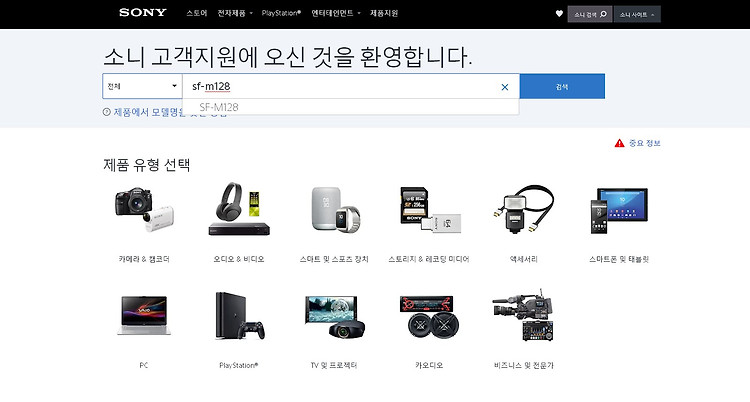Screen dimensions: 750x402
Task: Open the 오디오 & 비디오 label
Action: click(239, 259)
